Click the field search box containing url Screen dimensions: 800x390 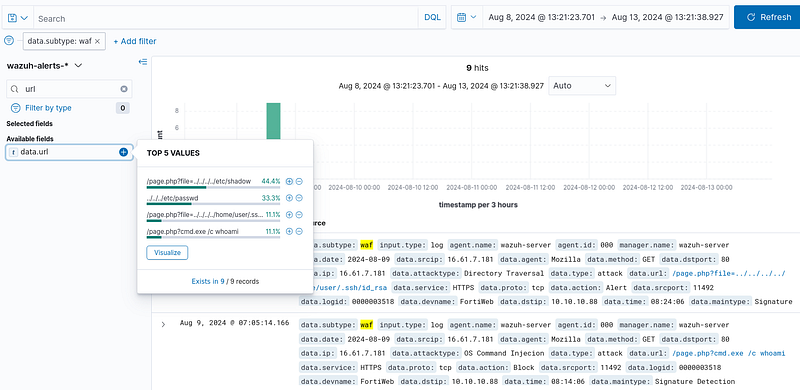click(69, 89)
